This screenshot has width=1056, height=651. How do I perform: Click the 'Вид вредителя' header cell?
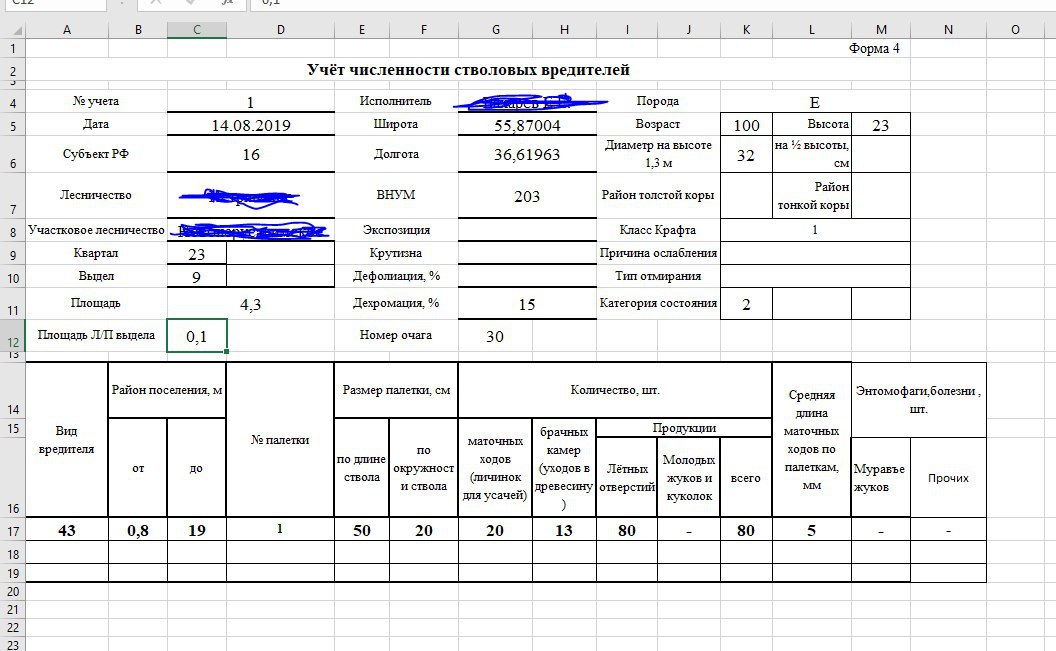[67, 440]
